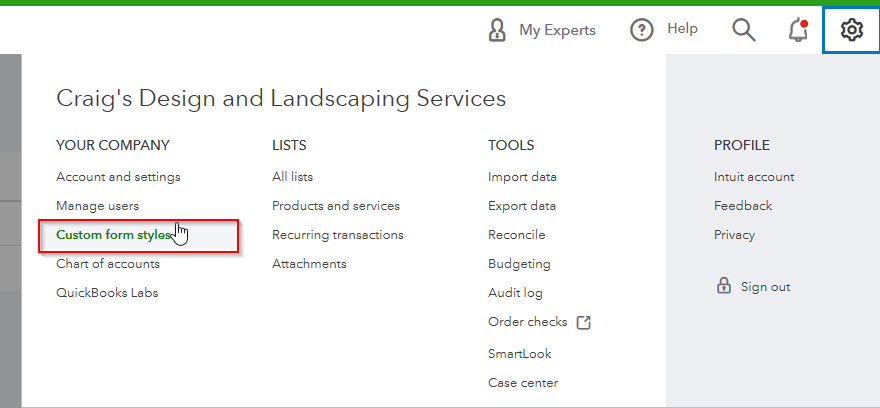Open Custom form styles
The width and height of the screenshot is (880, 408).
tap(113, 235)
